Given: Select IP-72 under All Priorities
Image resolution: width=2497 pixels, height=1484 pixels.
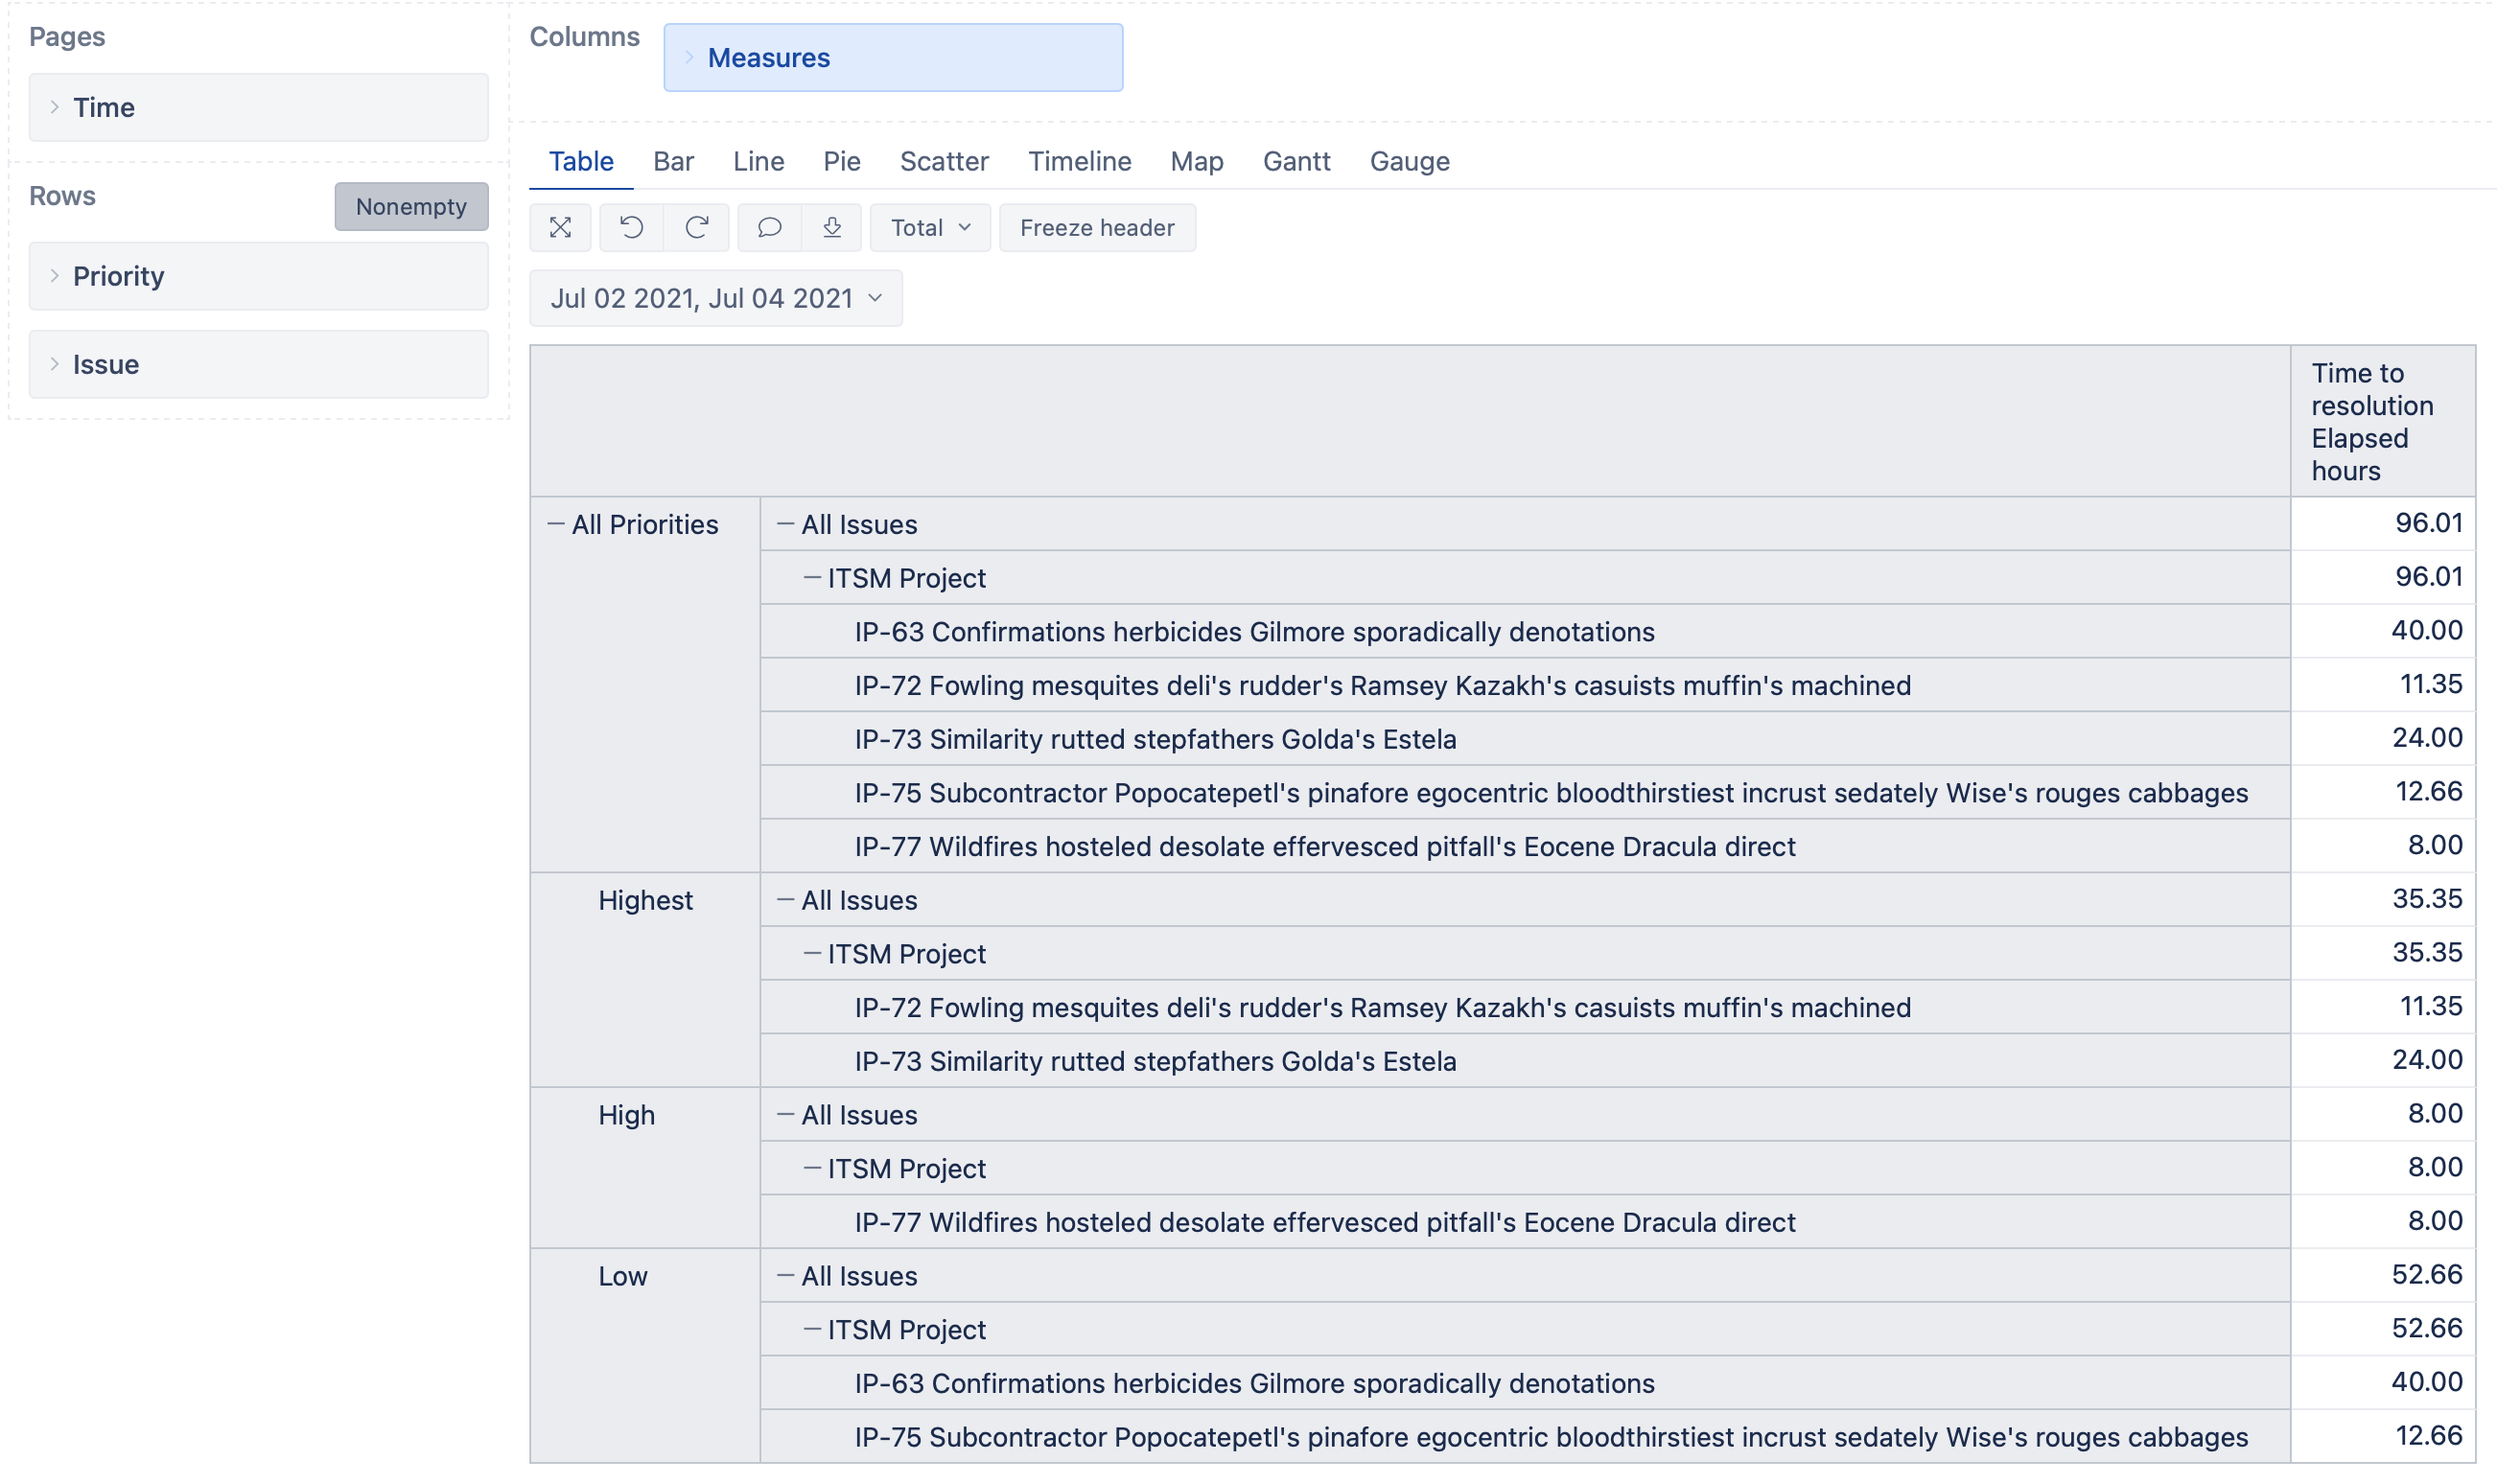Looking at the screenshot, I should pyautogui.click(x=1382, y=686).
